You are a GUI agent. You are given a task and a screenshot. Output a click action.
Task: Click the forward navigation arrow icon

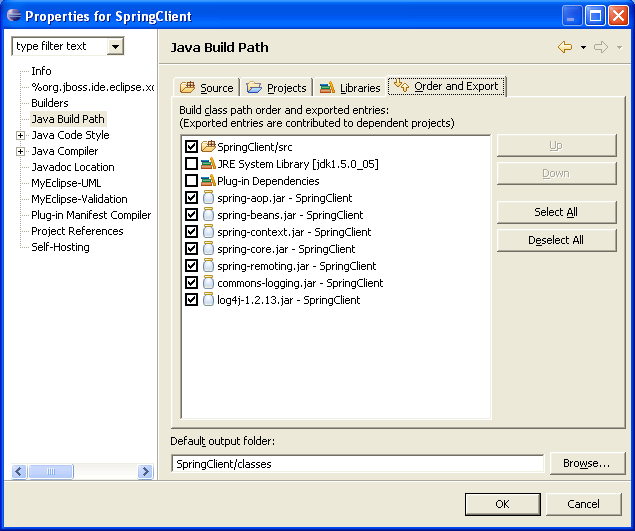coord(601,47)
